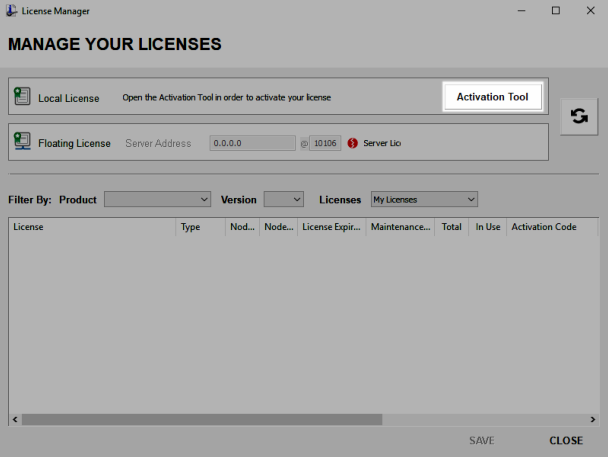Viewport: 608px width, 457px height.
Task: Click the Node... column header
Action: [278, 227]
